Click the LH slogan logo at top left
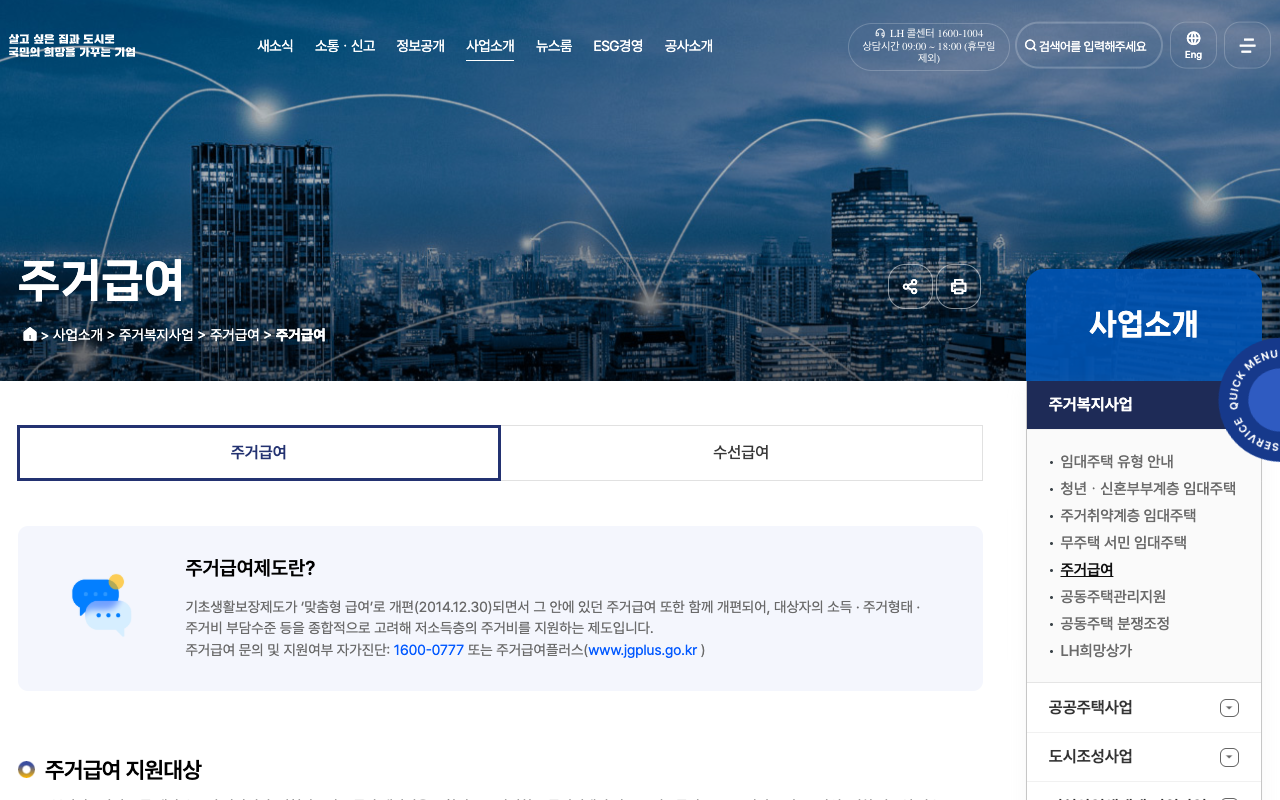This screenshot has width=1280, height=800. click(x=72, y=46)
